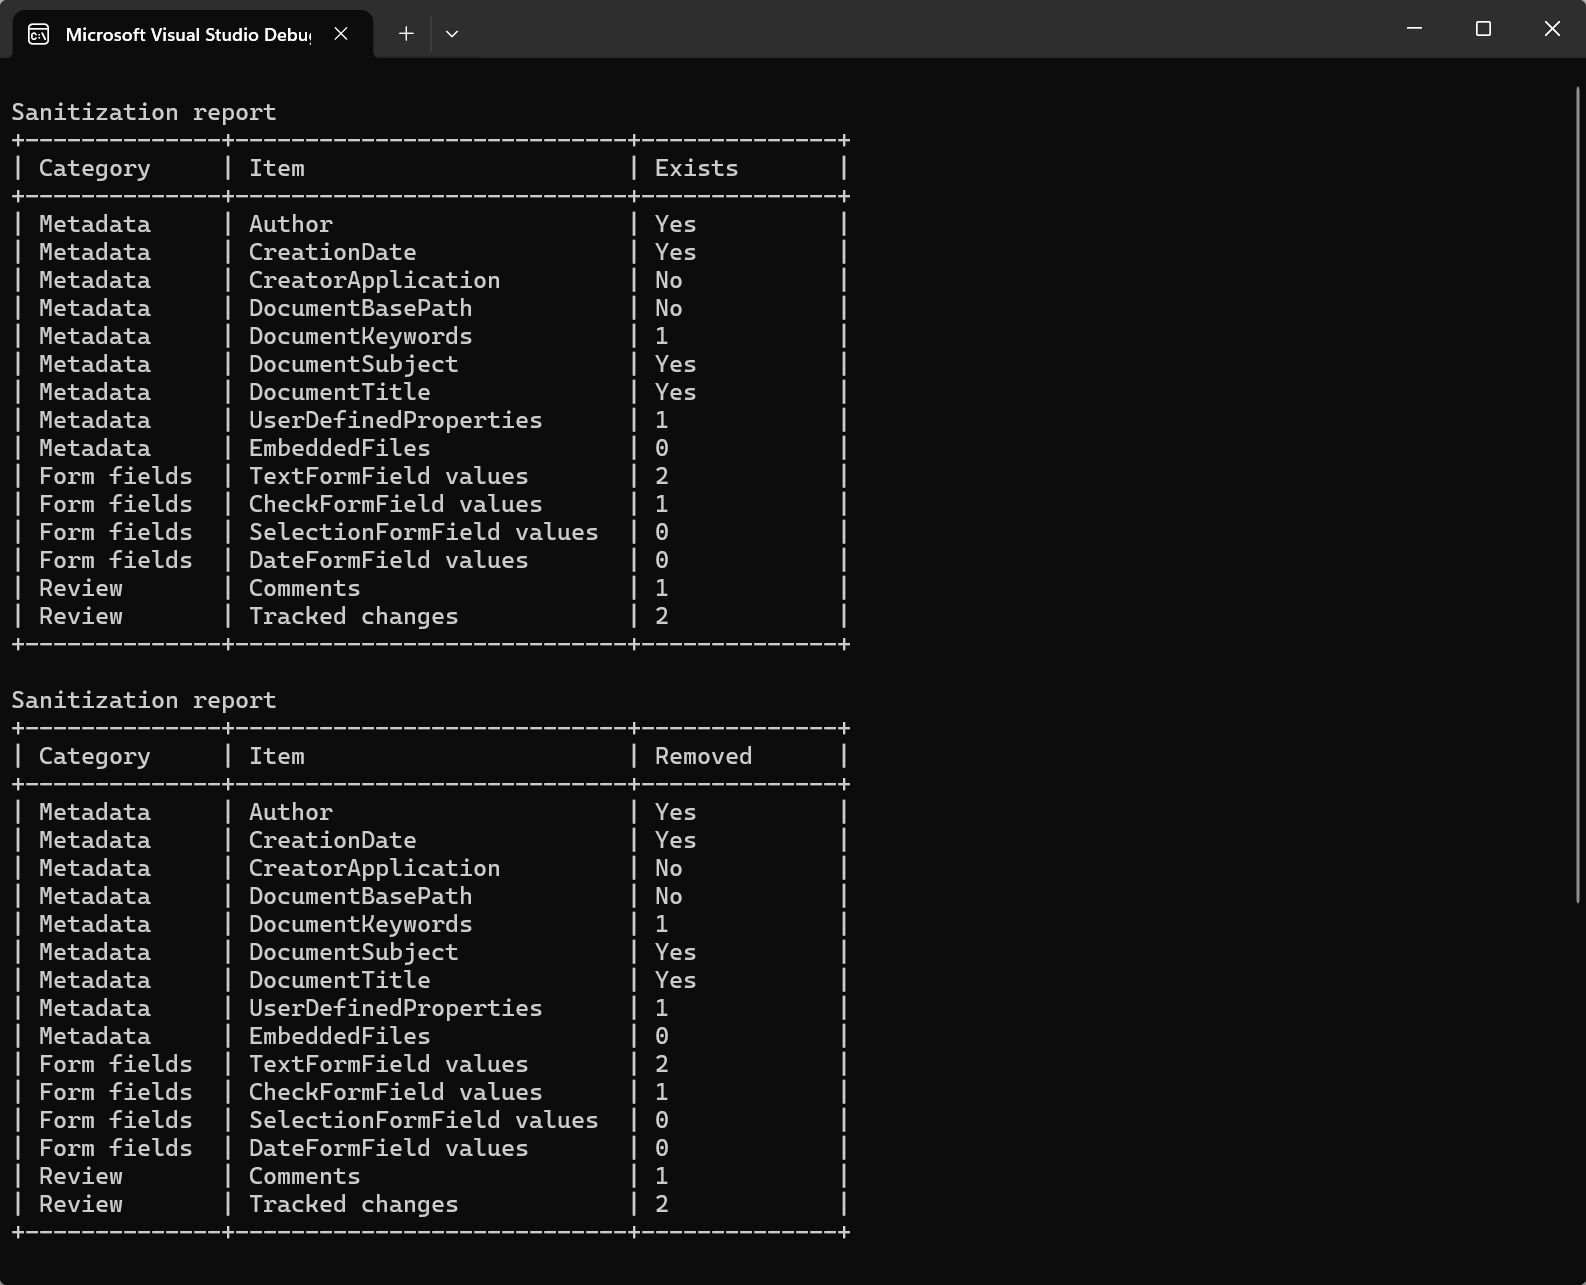Click the terminal icon in the tab
Screen dimensions: 1586x1285
tap(38, 35)
